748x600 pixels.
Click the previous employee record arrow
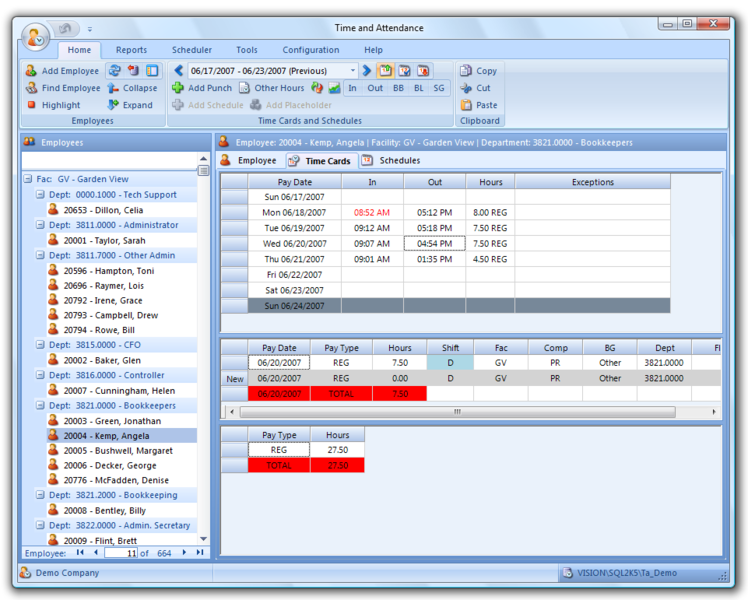[96, 553]
